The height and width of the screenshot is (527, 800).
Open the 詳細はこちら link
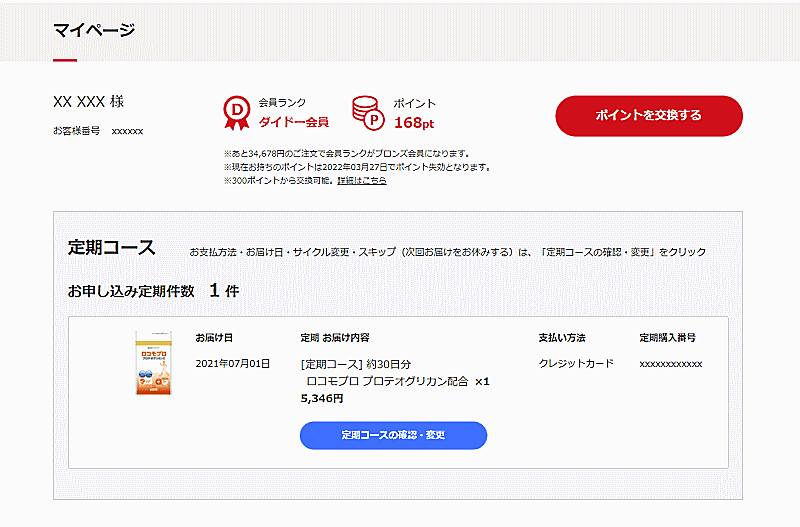point(361,181)
